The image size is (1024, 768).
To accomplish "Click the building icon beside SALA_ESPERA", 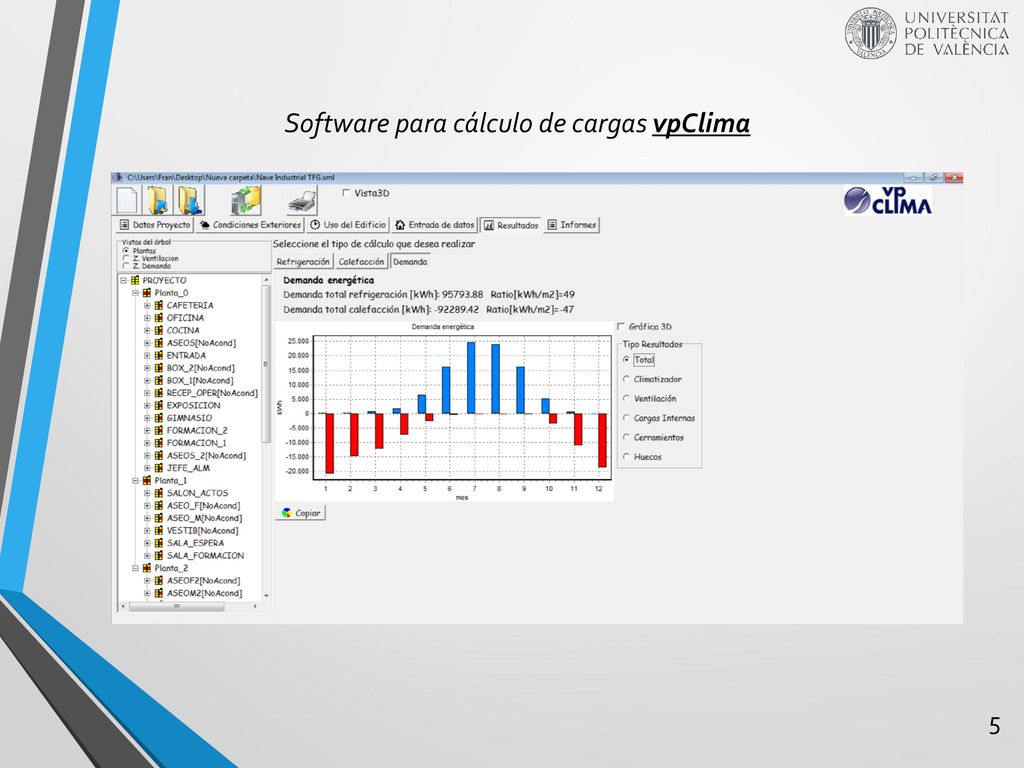I will pos(159,543).
